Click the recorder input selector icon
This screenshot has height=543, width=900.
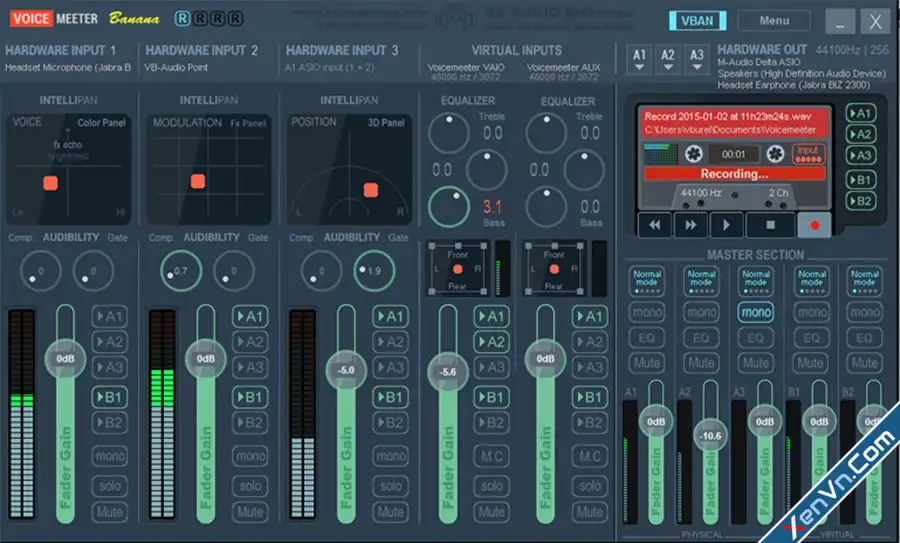809,154
